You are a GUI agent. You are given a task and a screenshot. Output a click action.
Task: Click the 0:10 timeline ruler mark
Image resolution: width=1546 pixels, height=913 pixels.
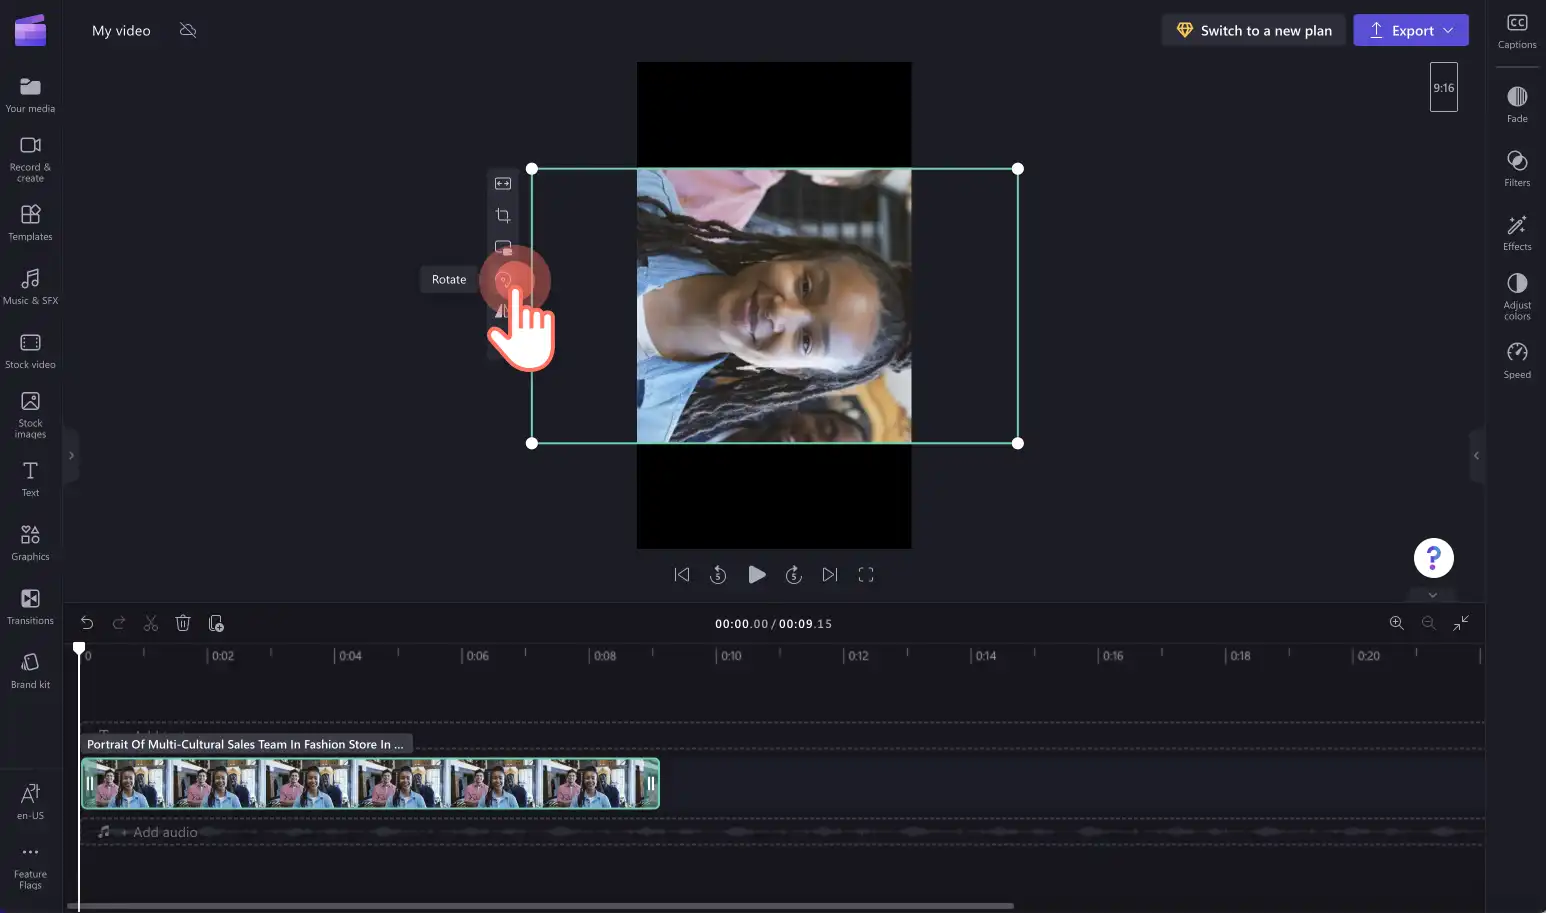(731, 656)
